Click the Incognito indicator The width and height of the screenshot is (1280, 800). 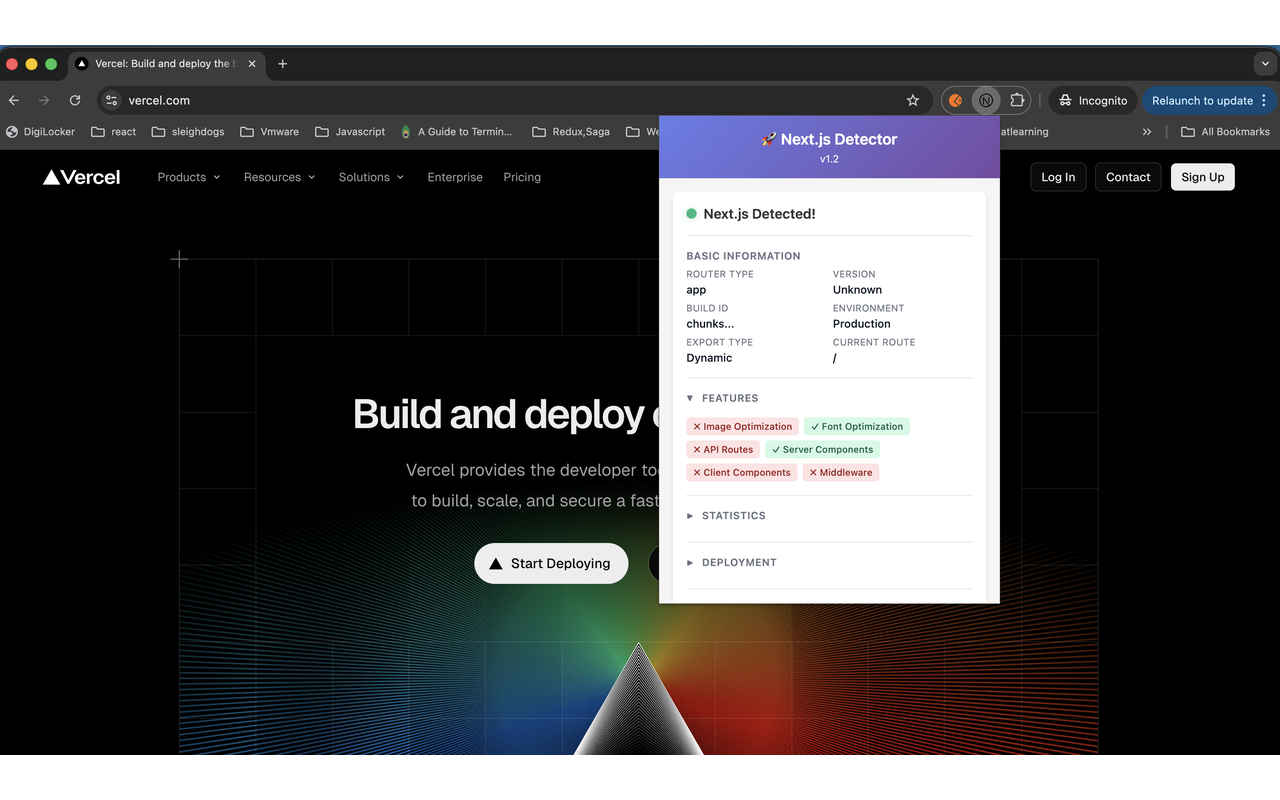(x=1093, y=100)
